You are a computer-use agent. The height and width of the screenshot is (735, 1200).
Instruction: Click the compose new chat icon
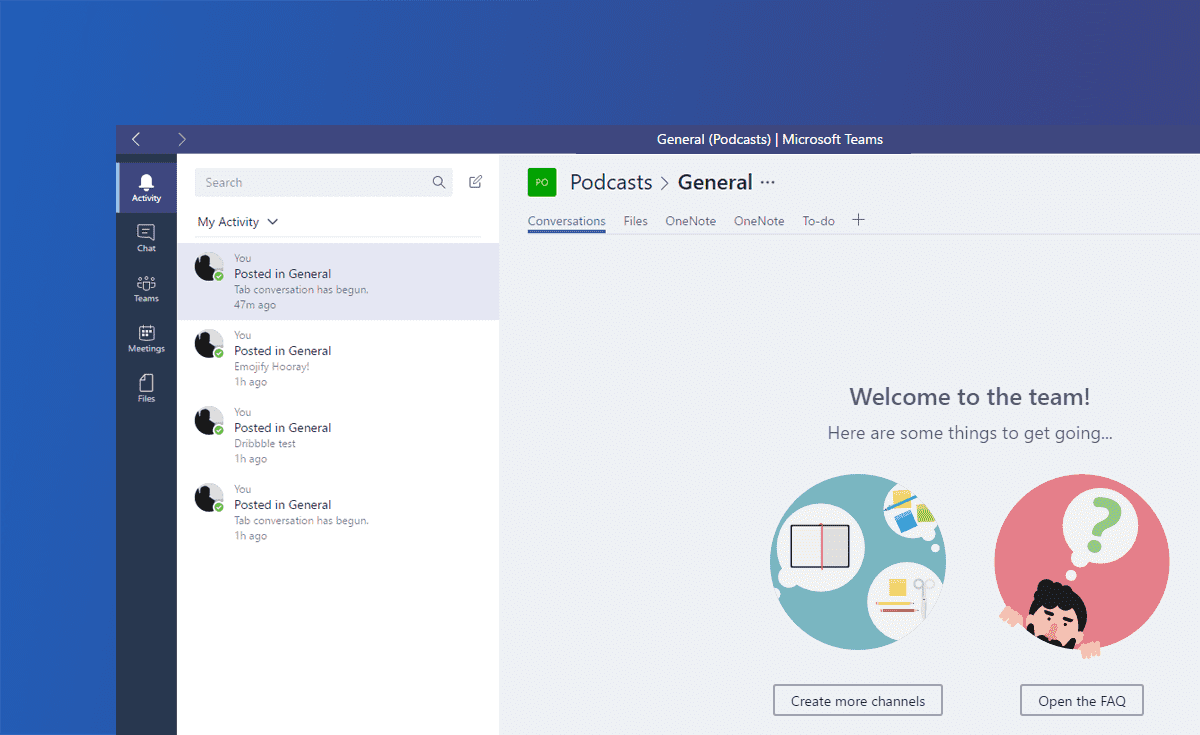click(475, 182)
